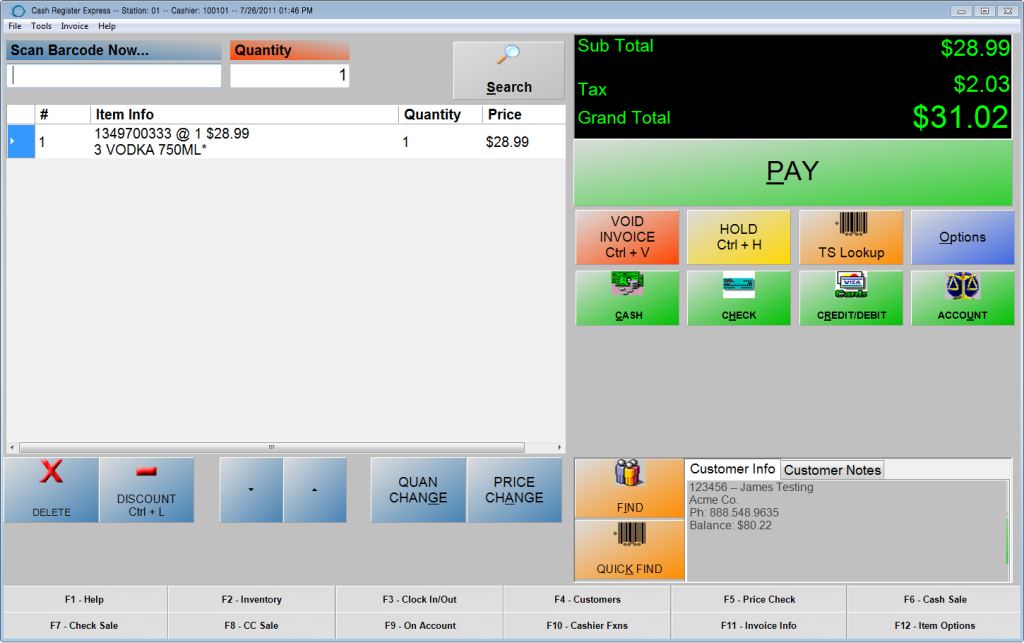This screenshot has height=643, width=1024.
Task: Click the 'Acme Co.' customer line
Action: [x=713, y=500]
